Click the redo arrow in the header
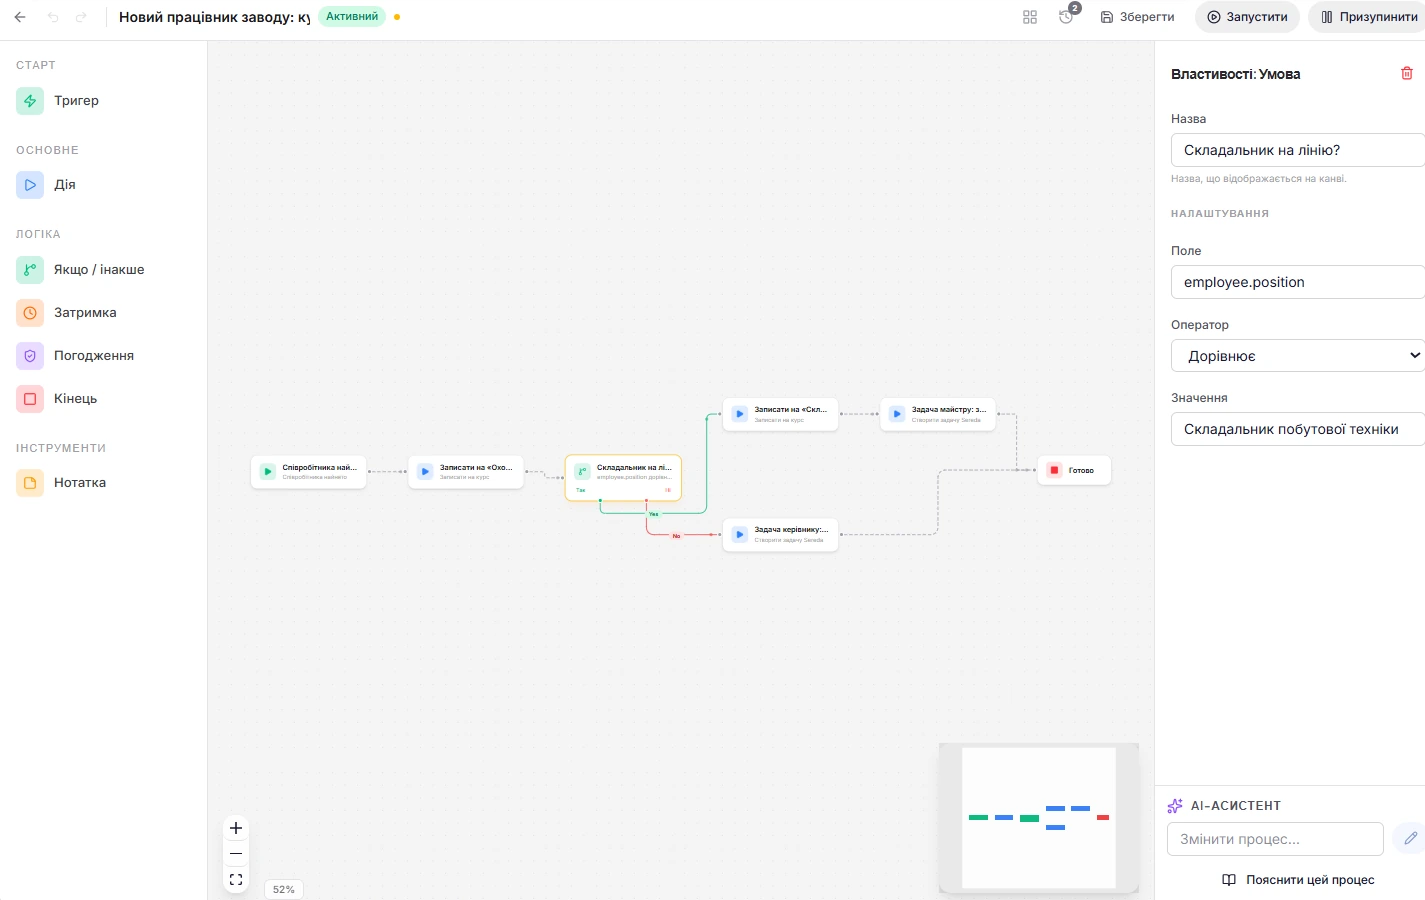1425x900 pixels. pyautogui.click(x=81, y=17)
